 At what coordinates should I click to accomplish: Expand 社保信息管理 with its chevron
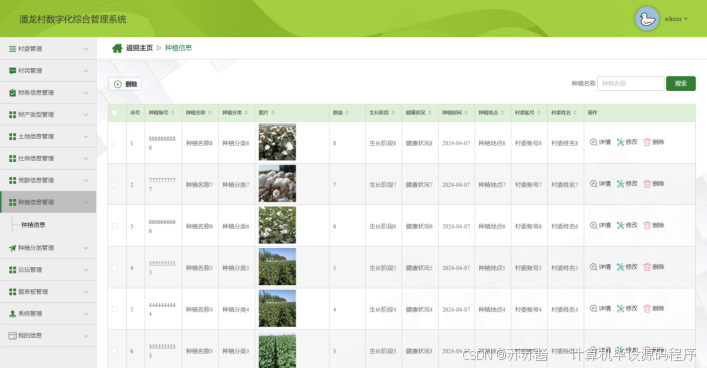(86, 158)
